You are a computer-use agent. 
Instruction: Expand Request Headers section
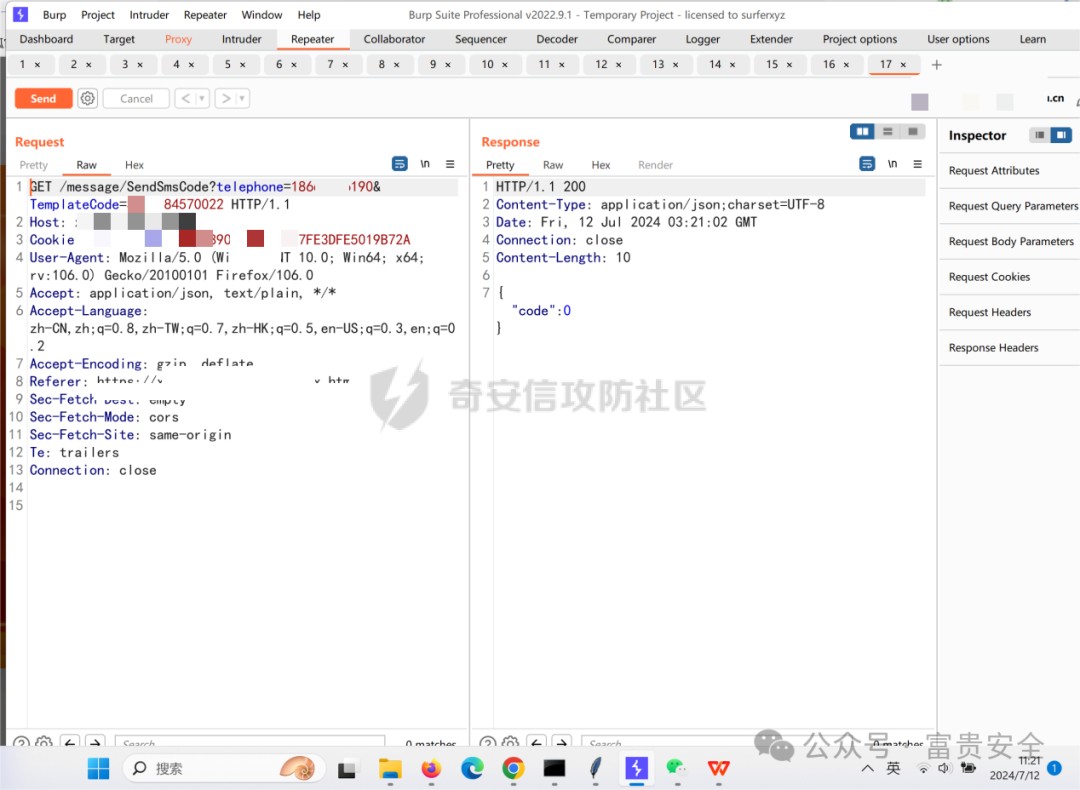pyautogui.click(x=1010, y=312)
